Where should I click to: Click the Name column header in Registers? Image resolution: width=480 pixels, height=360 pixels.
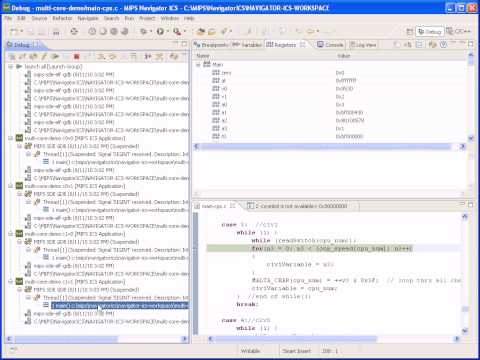[203, 56]
